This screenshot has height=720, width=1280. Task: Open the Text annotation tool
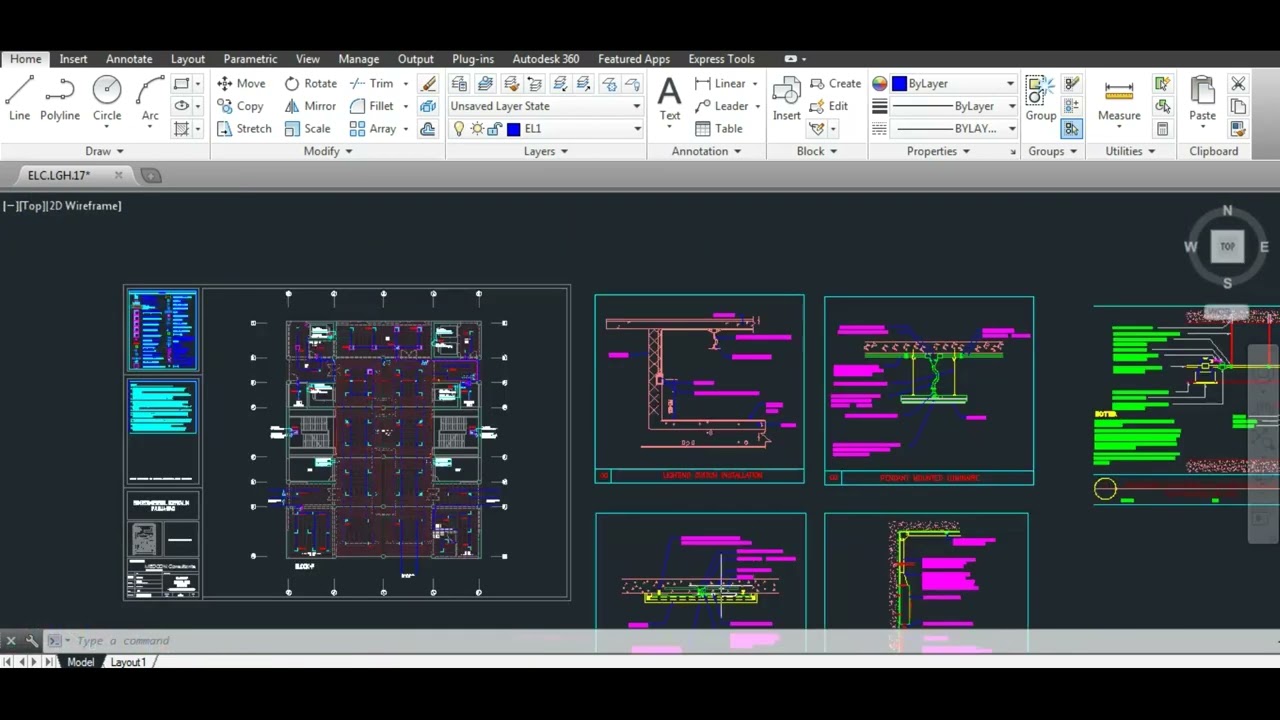670,98
